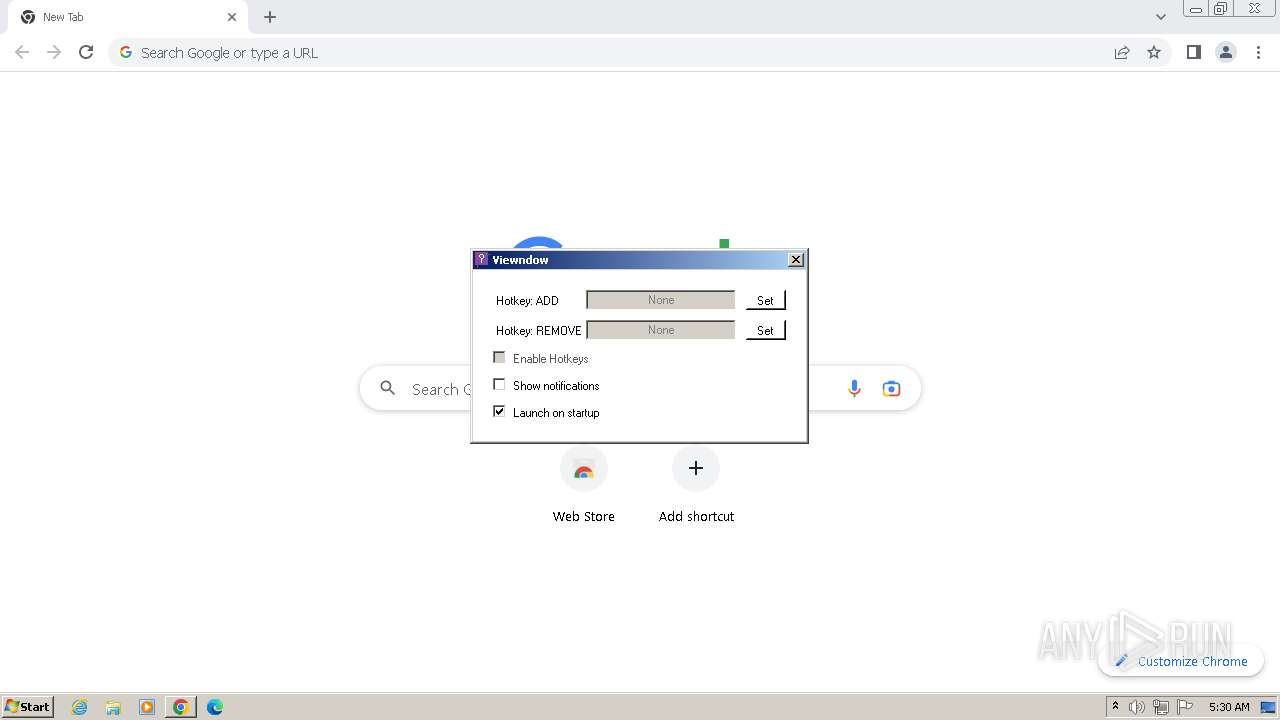This screenshot has height=720, width=1280.
Task: Set the ADD hotkey with Set button
Action: 765,300
